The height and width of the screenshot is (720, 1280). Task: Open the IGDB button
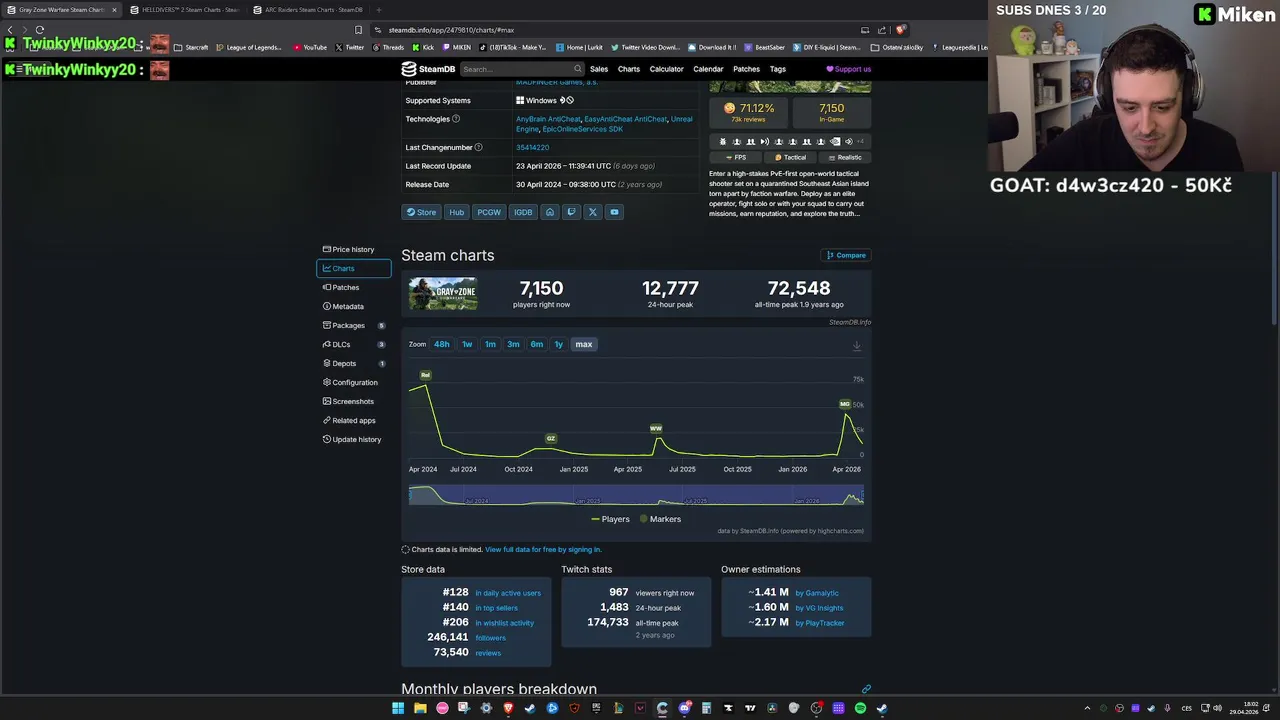(523, 212)
